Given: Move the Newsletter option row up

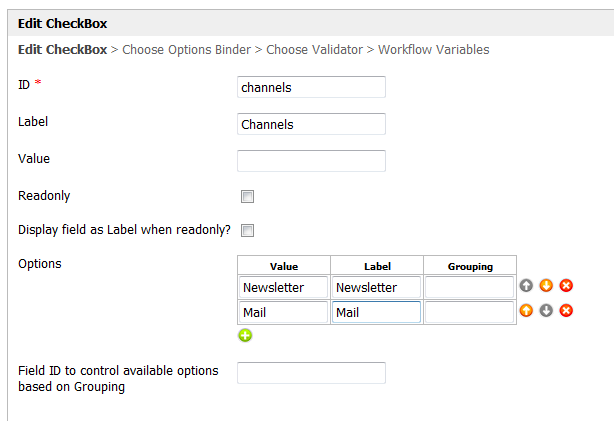Looking at the screenshot, I should pos(526,286).
